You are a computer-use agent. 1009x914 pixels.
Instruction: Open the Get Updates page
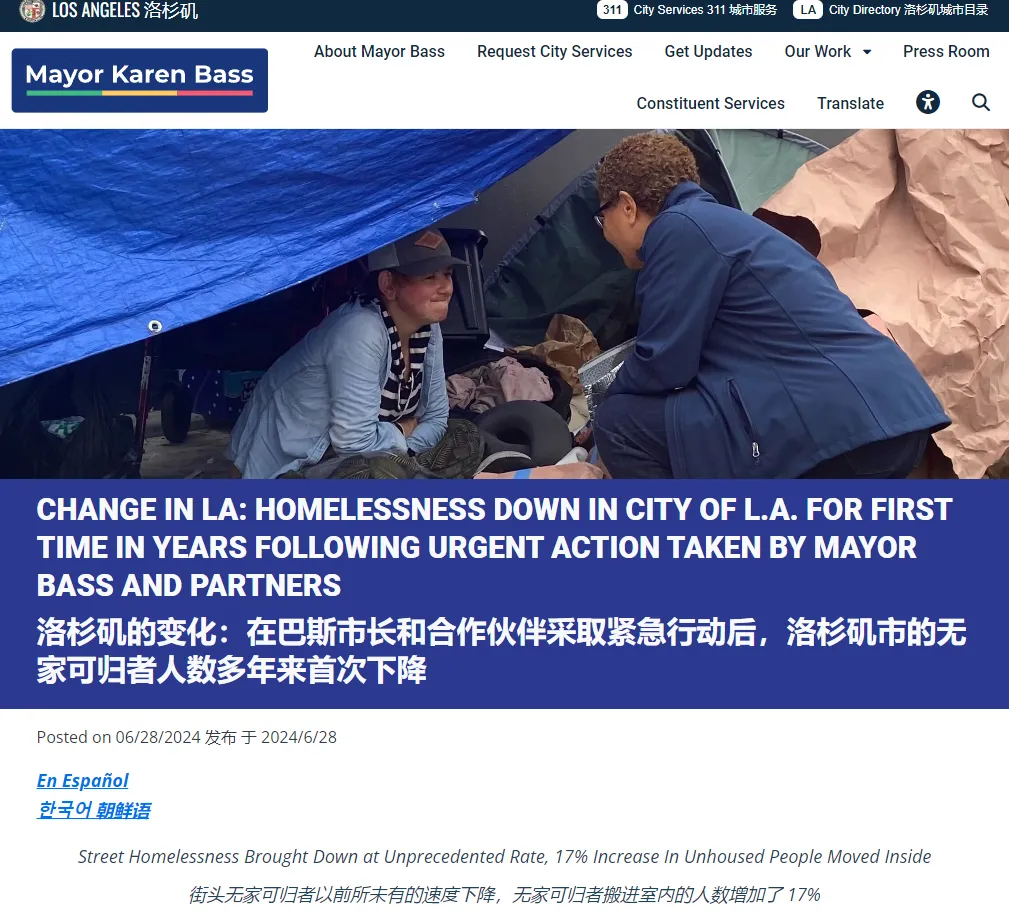tap(708, 51)
